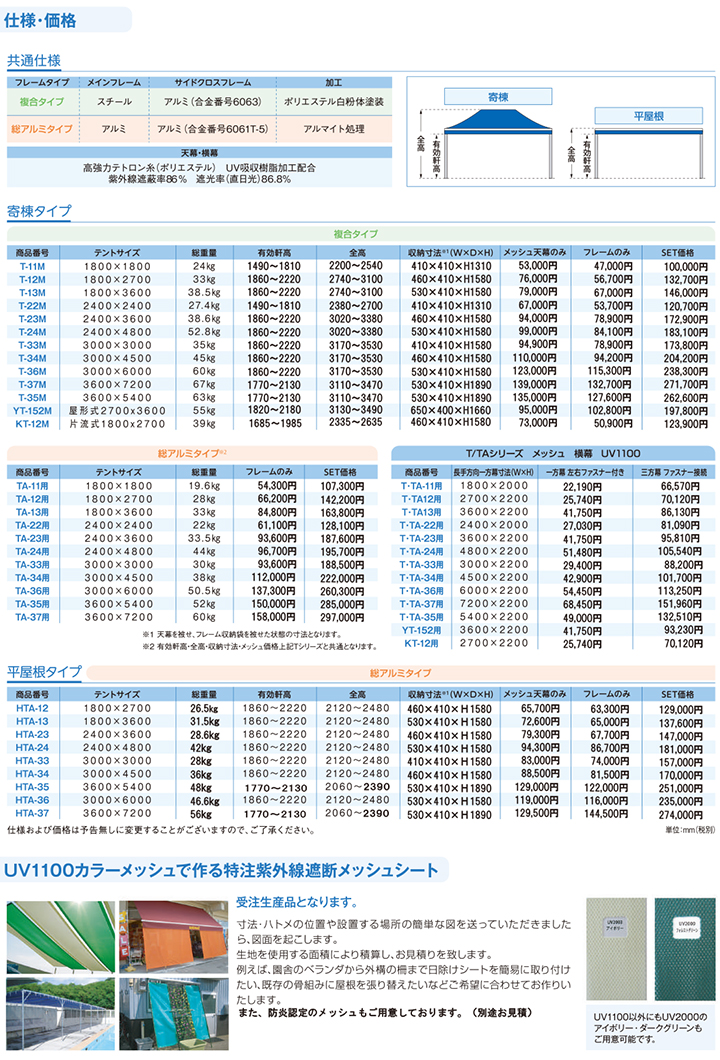
Task: Click TA-36用 frame price 137,300円
Action: tap(273, 591)
